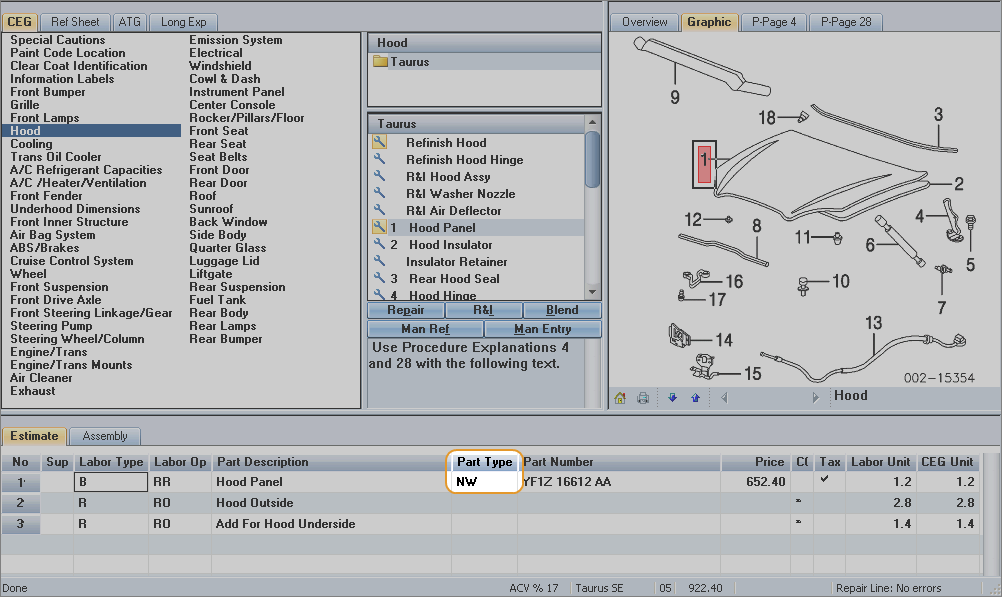The height and width of the screenshot is (597, 1002).
Task: Click the blue down arrow icon
Action: [x=672, y=397]
